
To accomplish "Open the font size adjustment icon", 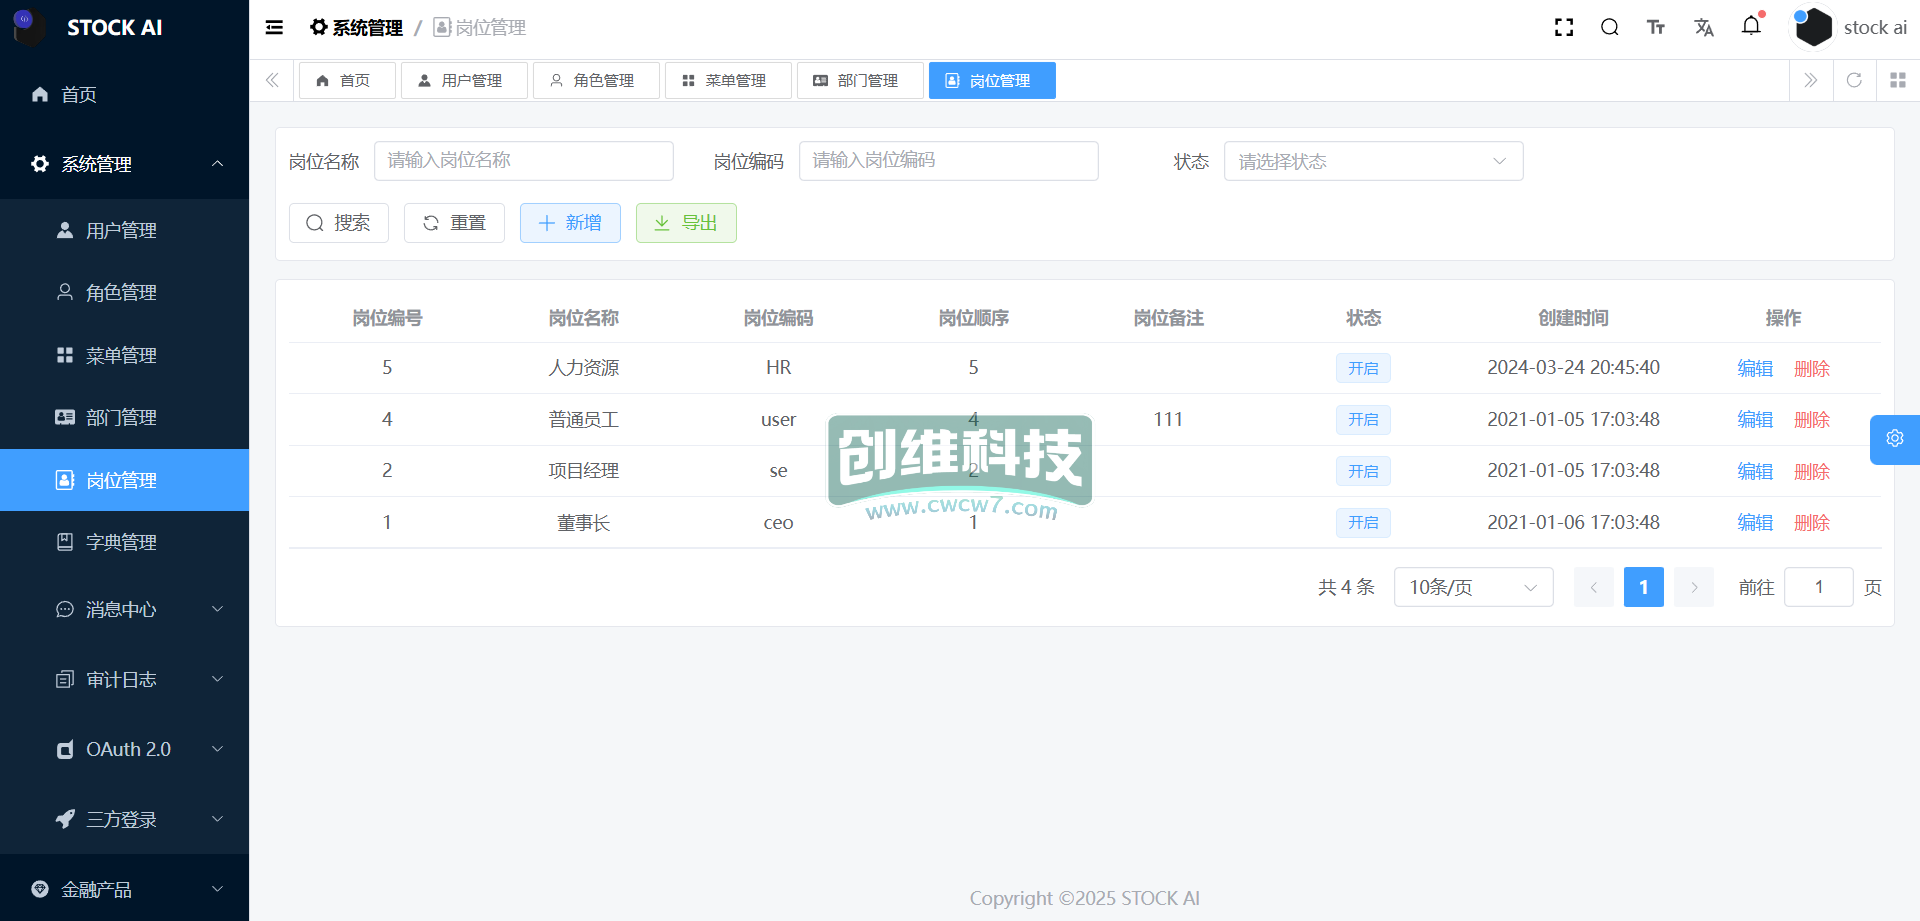I will [x=1656, y=28].
